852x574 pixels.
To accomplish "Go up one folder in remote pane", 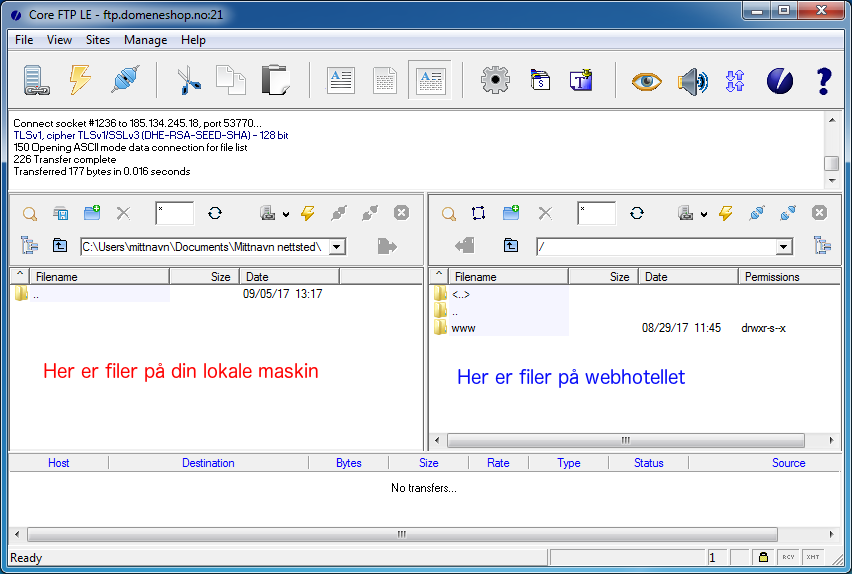I will (x=511, y=246).
